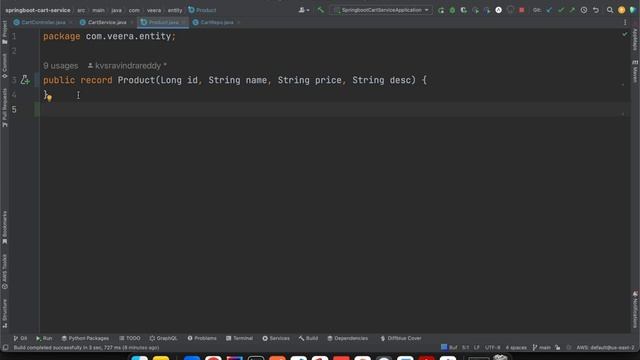Open the GraphQL tool window
640x360 pixels.
point(163,338)
